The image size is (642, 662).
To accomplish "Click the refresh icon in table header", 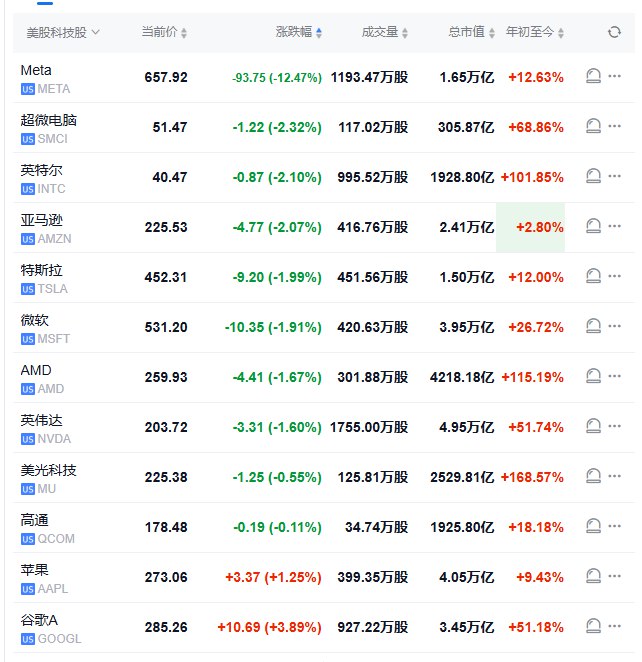I will (x=614, y=32).
